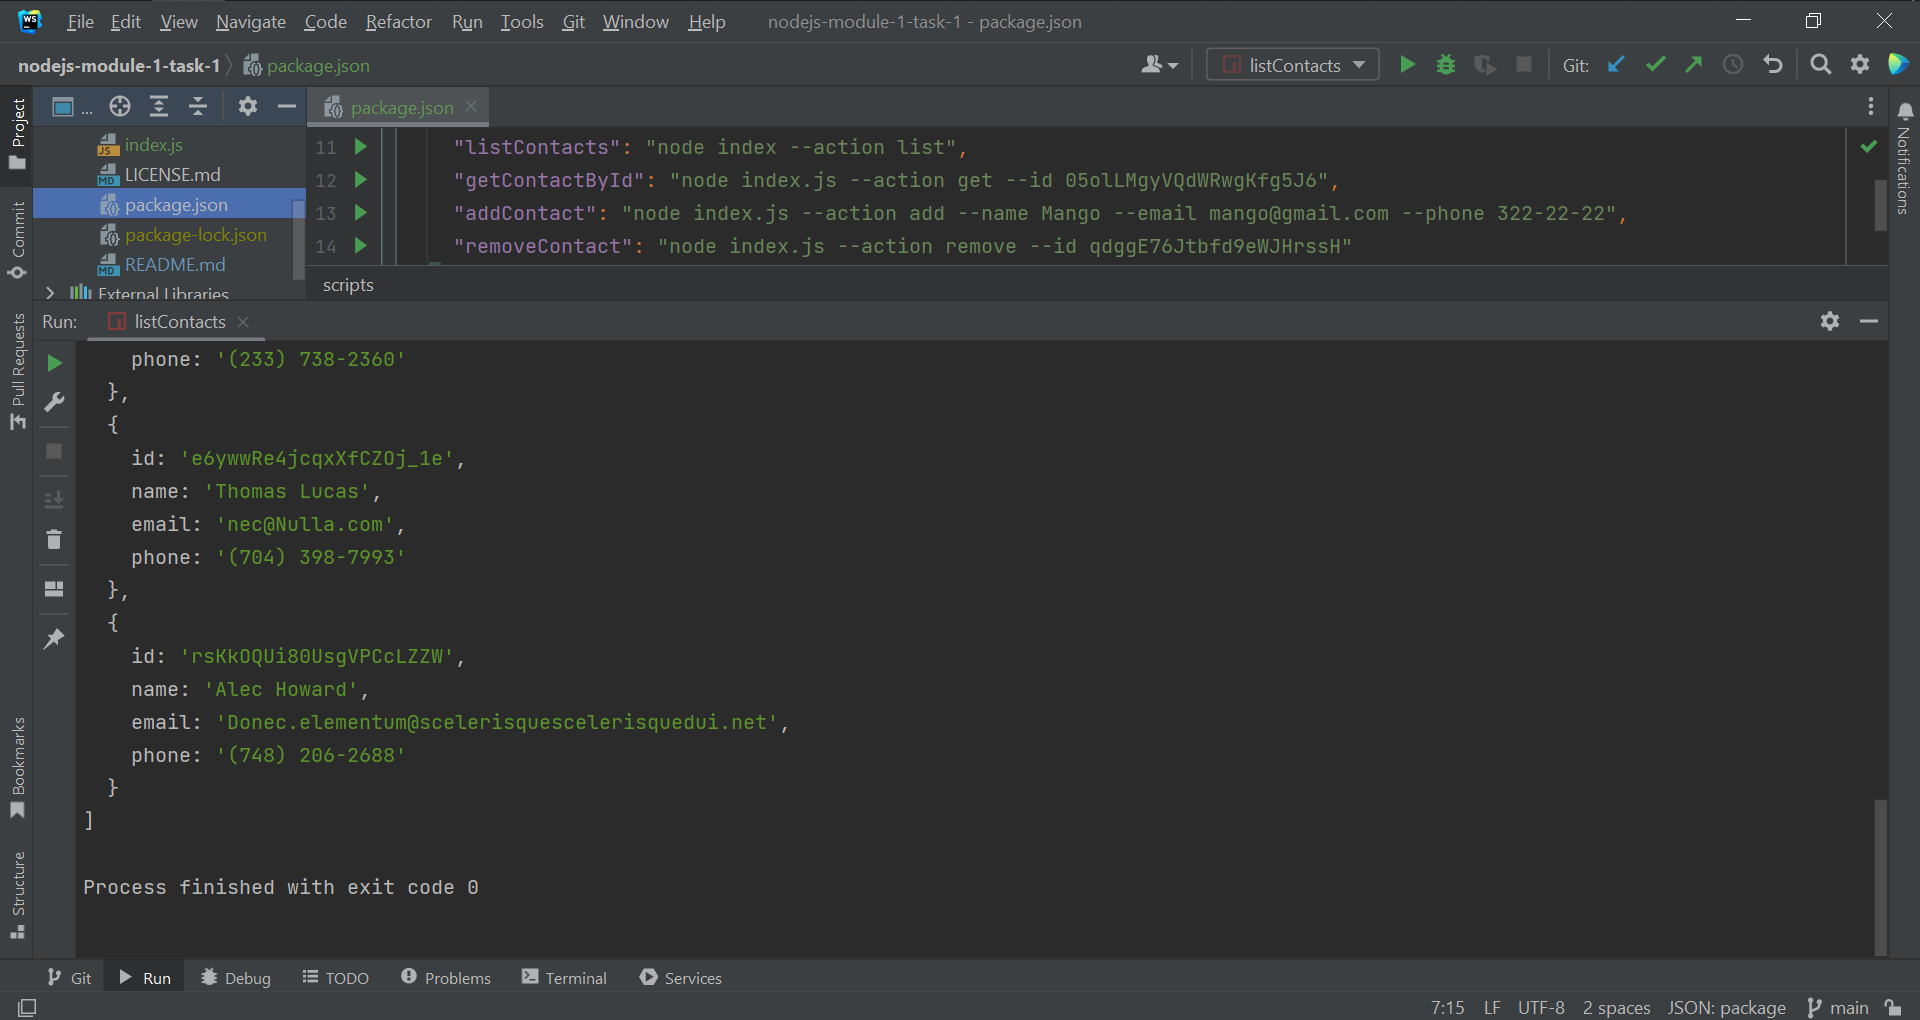Open editor tabs more options menu
This screenshot has height=1020, width=1920.
click(1871, 106)
